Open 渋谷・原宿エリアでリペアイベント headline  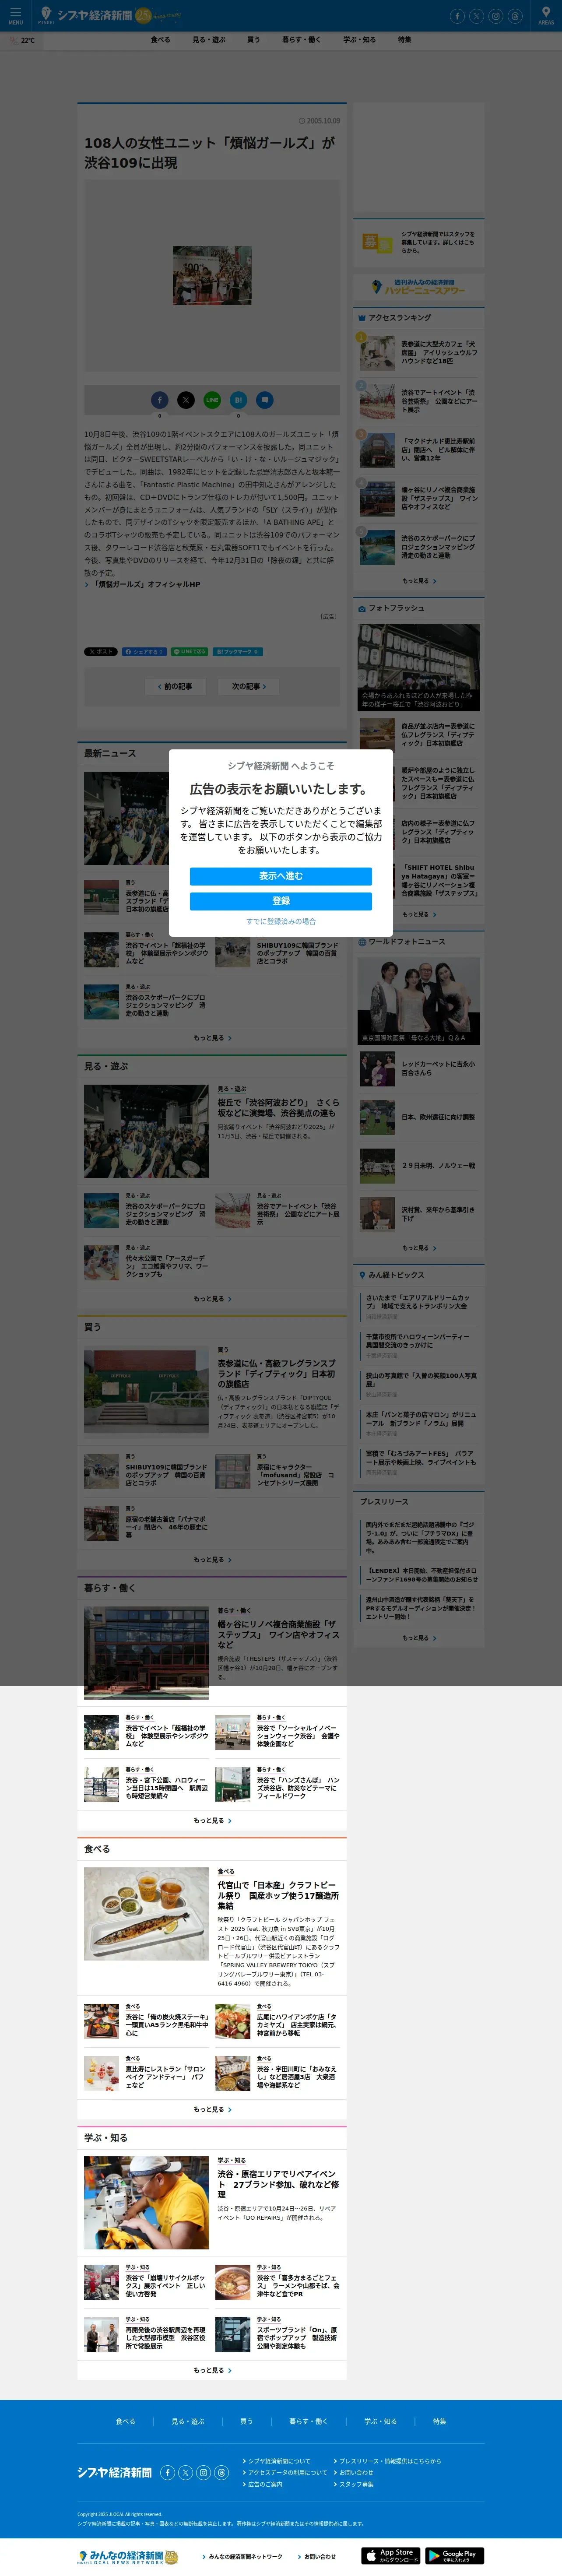tap(278, 2183)
